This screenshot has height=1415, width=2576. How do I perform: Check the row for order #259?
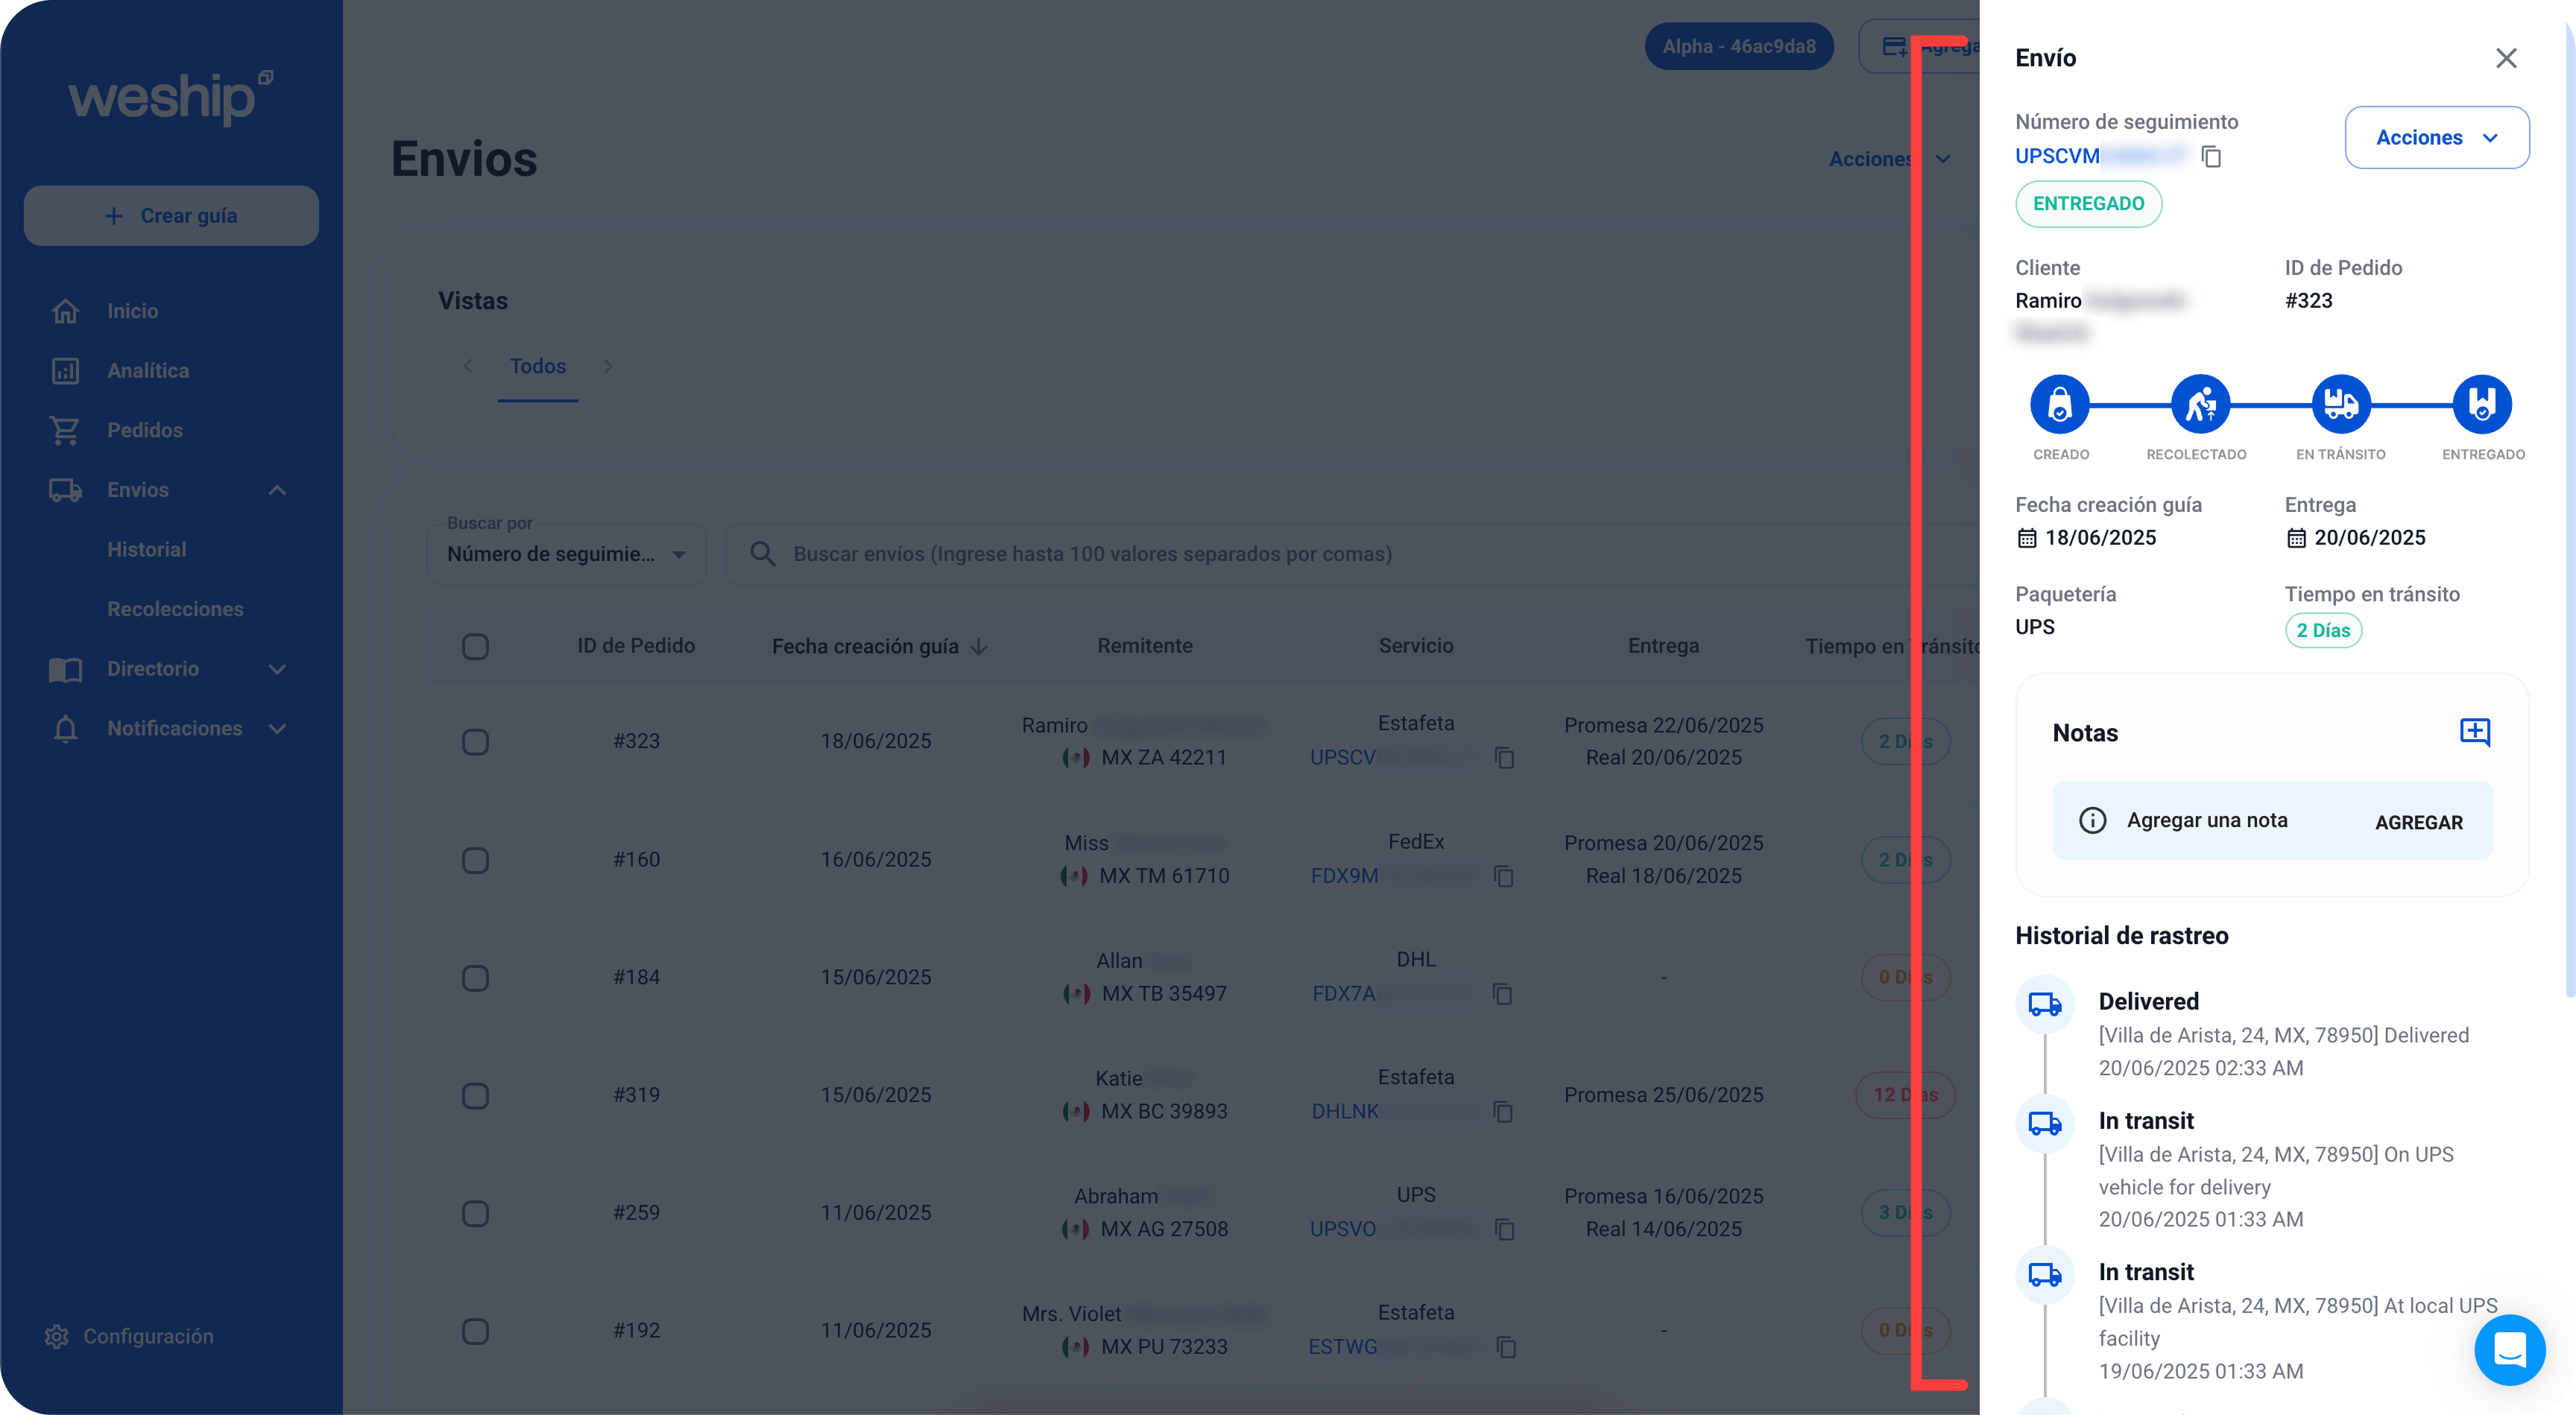click(x=475, y=1213)
